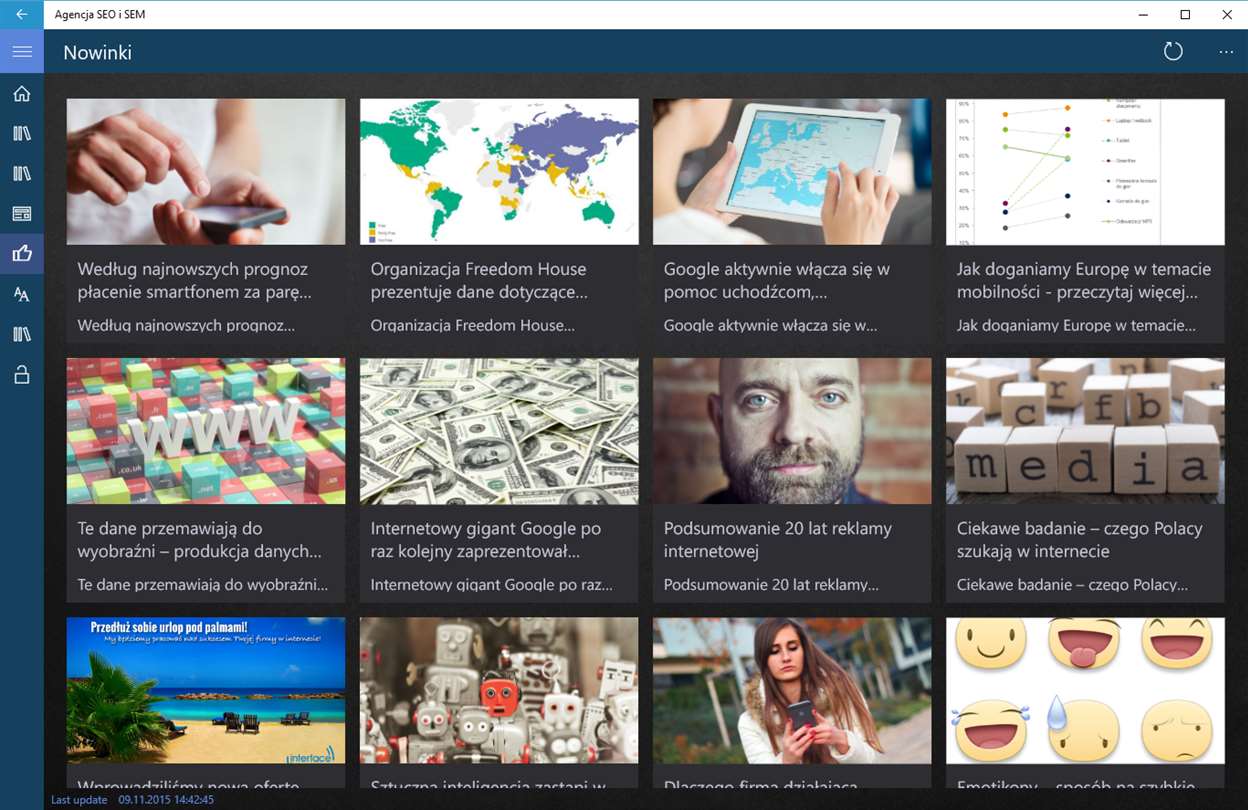Click the 'Agencja SEO i SEM' window title

coord(100,15)
